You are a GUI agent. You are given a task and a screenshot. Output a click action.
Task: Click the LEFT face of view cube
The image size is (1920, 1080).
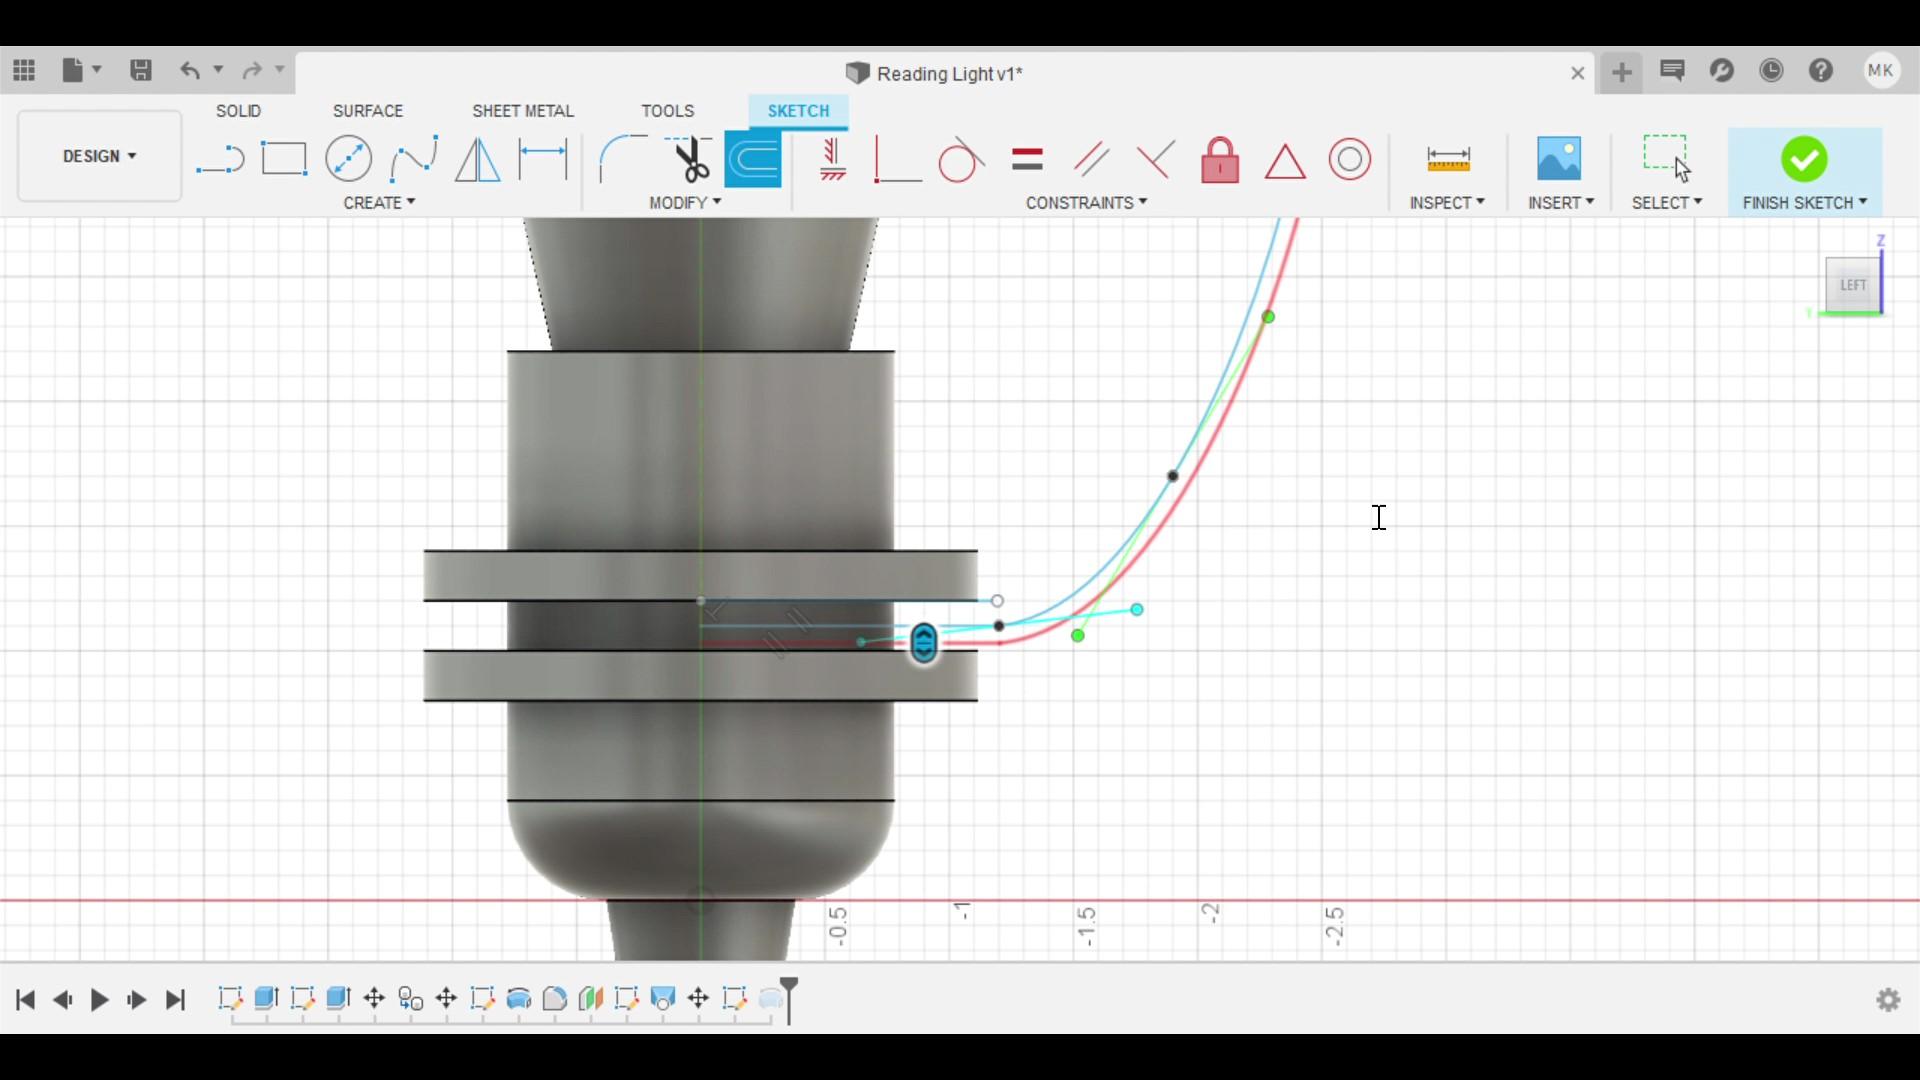[x=1852, y=285]
